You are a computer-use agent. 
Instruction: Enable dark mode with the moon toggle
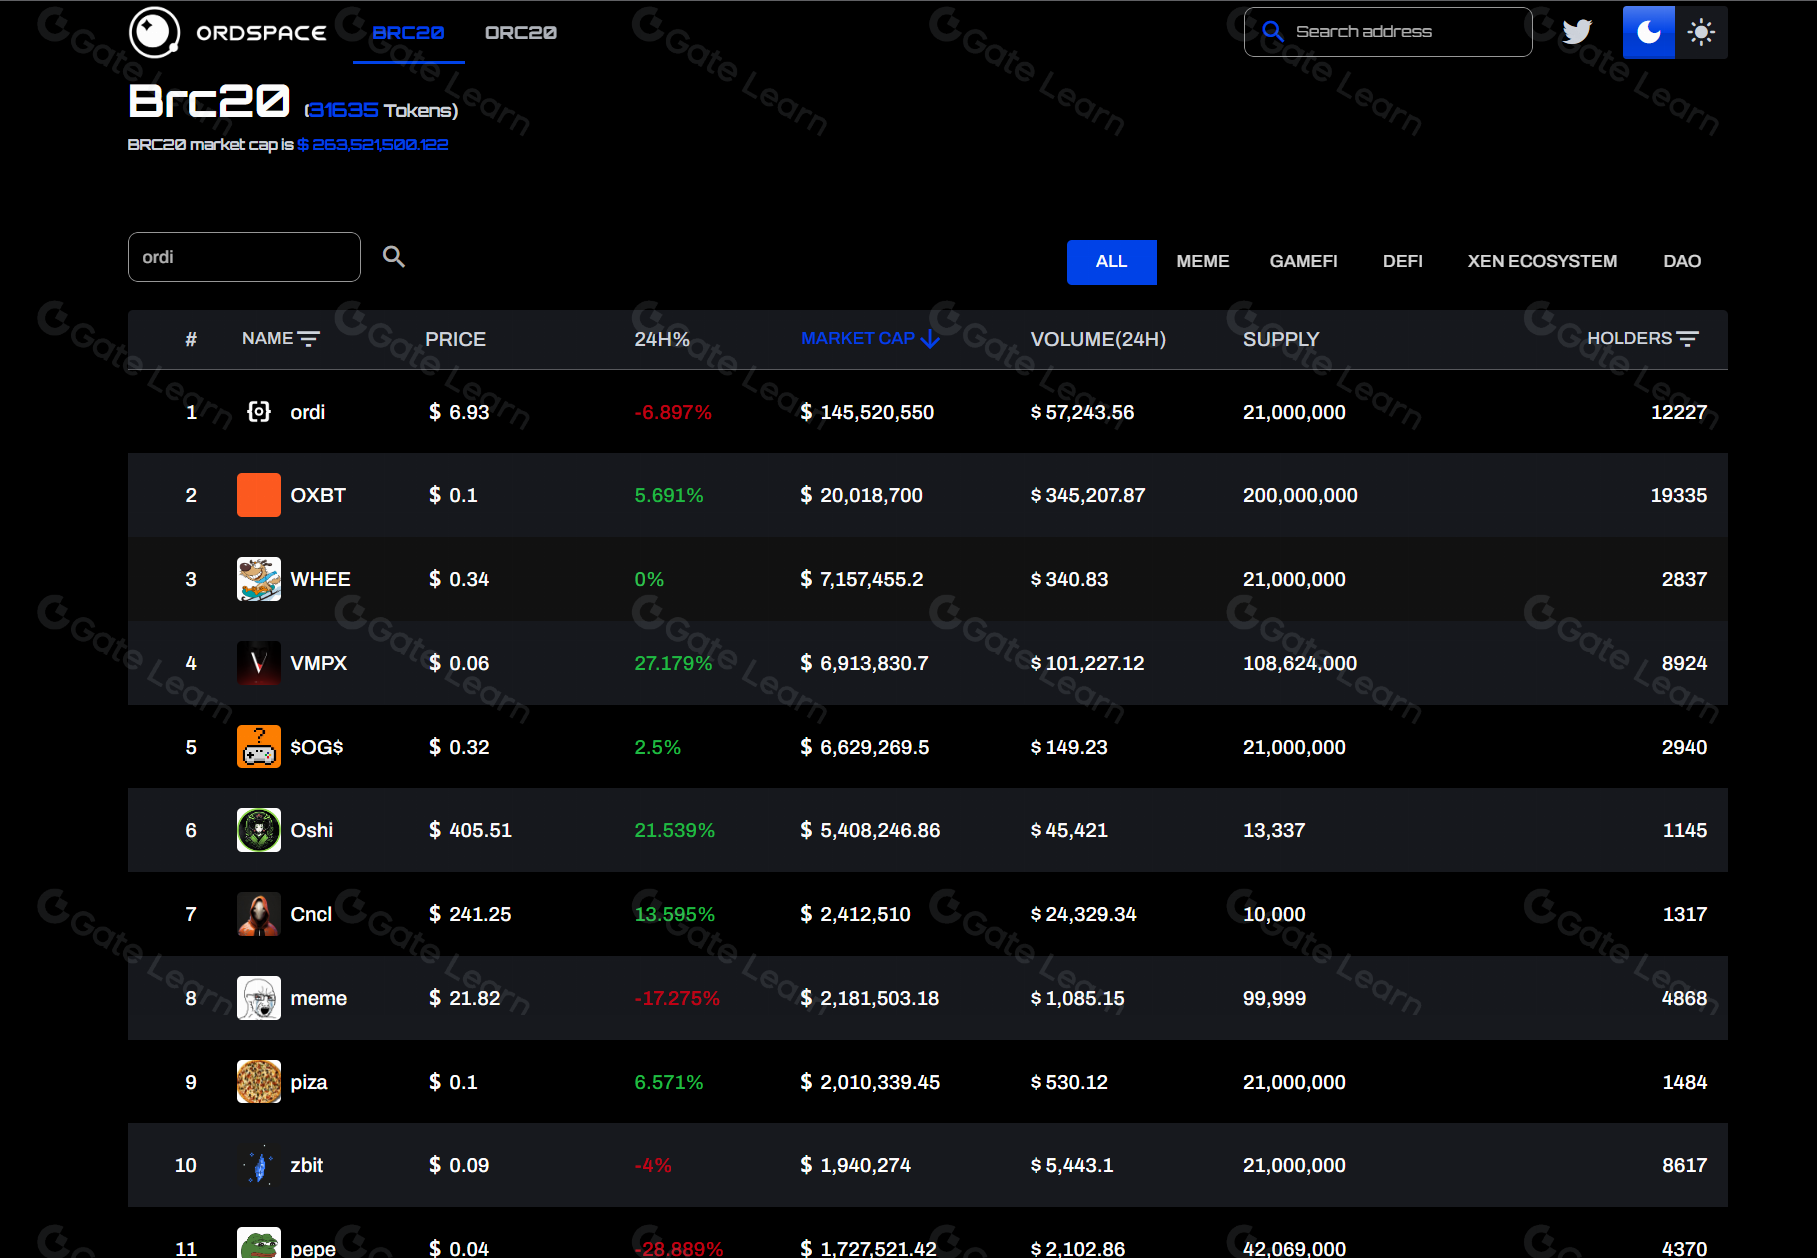(1648, 32)
